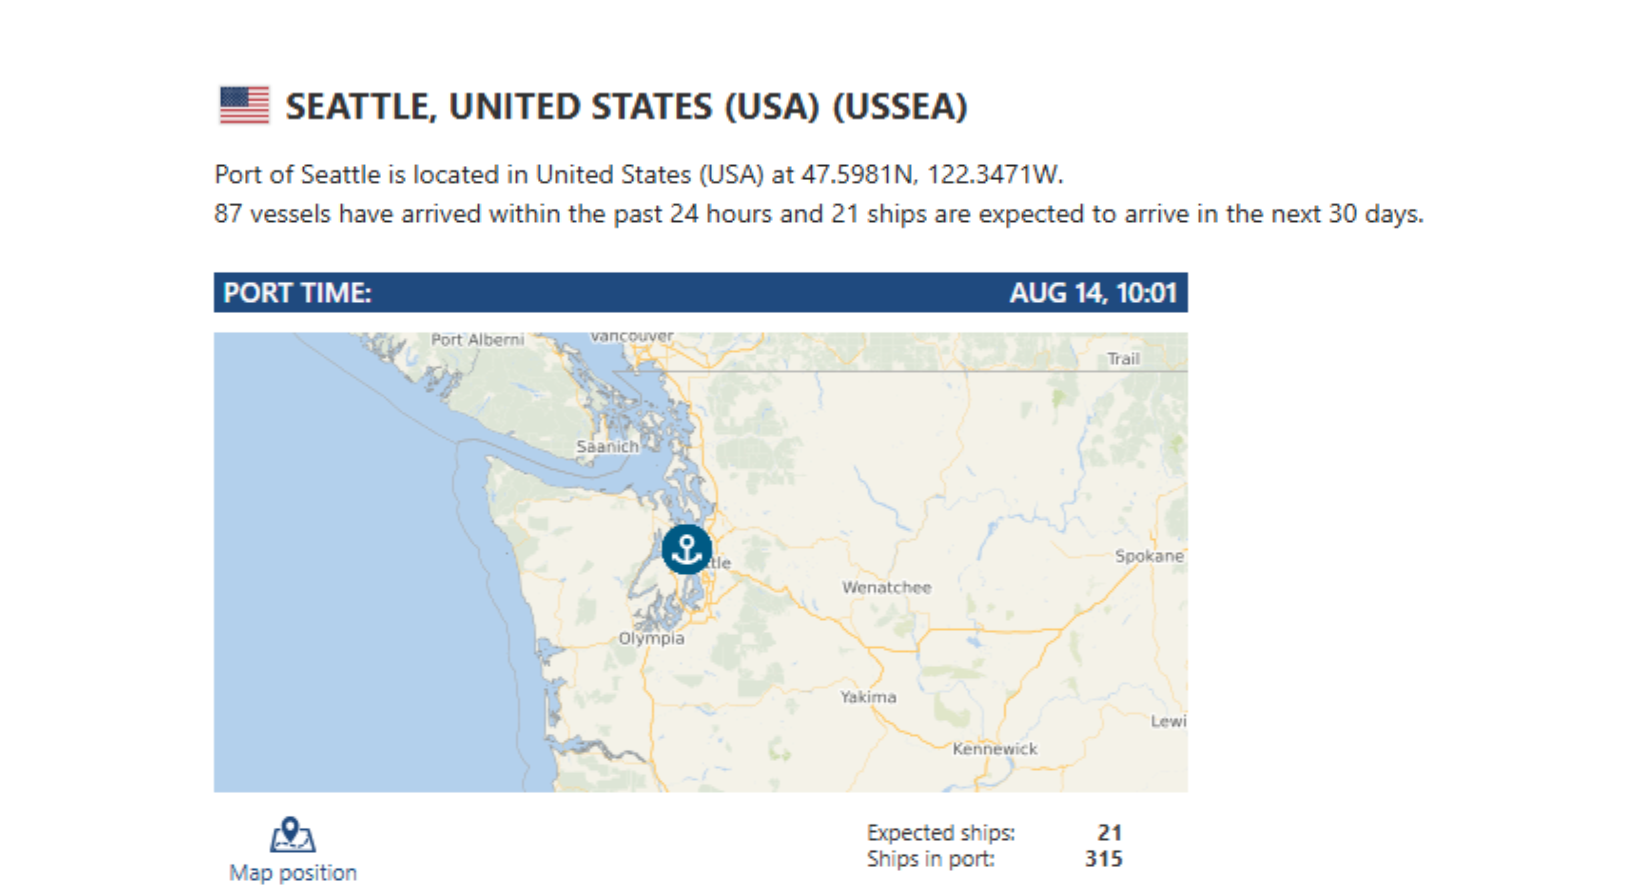
Task: Click the anchor port marker on map
Action: (x=687, y=549)
